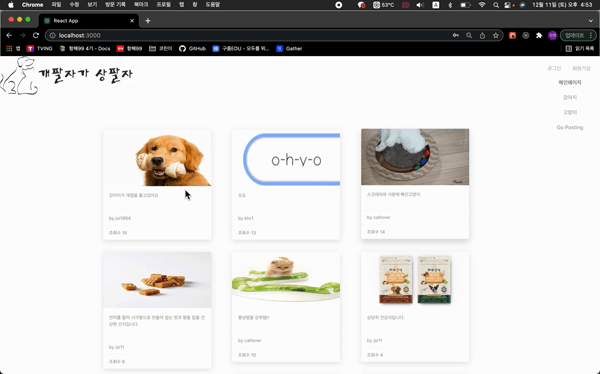Open the Chrome extensions puzzle icon
The height and width of the screenshot is (374, 600).
pyautogui.click(x=539, y=35)
